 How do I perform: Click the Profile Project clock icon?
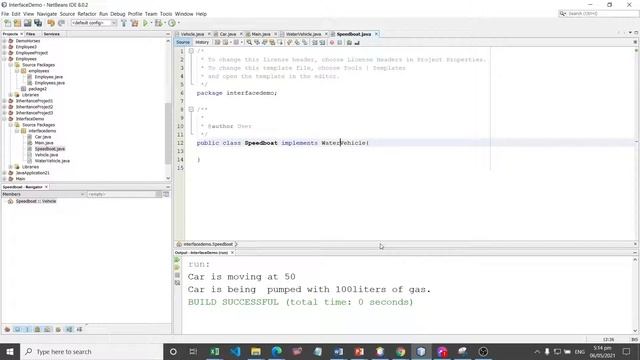click(x=172, y=23)
